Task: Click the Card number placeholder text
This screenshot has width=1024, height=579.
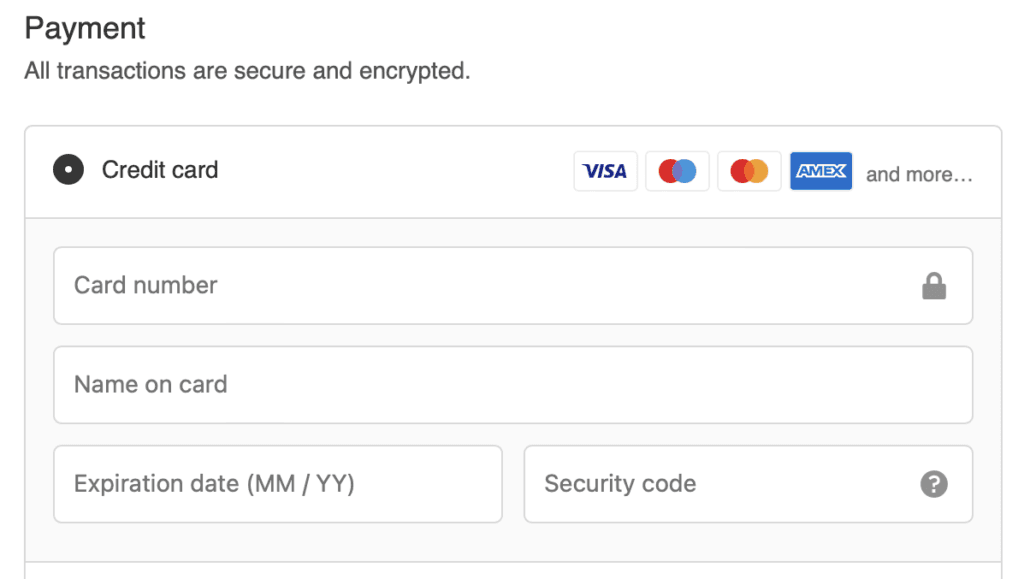Action: (144, 285)
